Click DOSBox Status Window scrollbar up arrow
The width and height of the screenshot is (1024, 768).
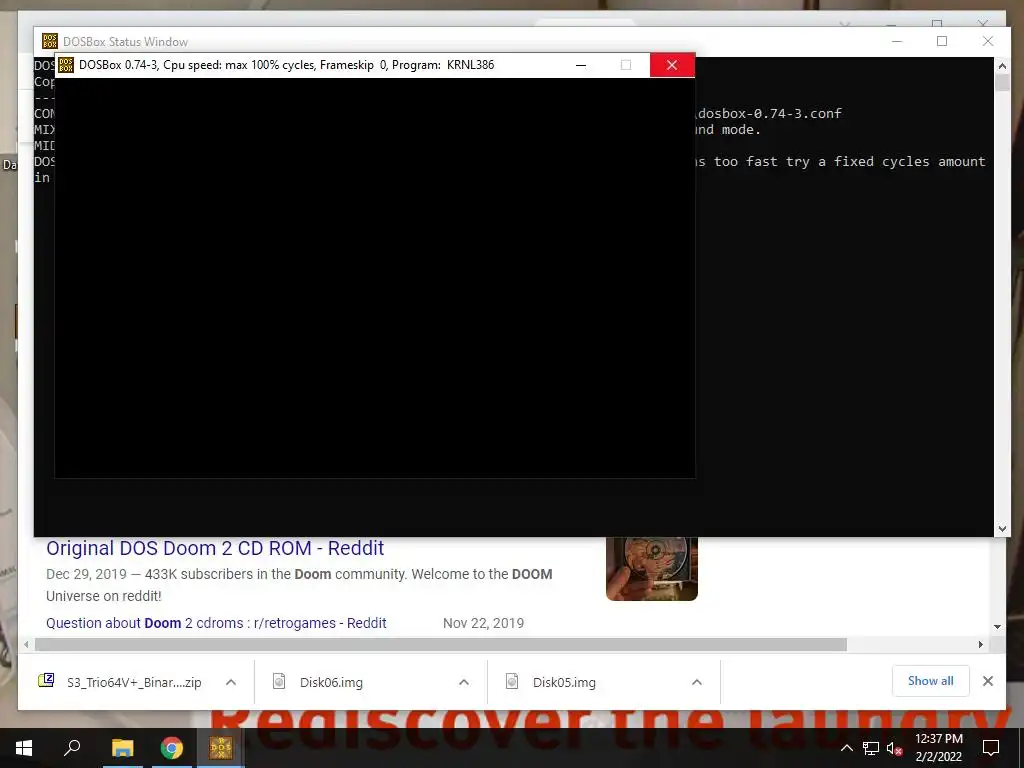pos(1002,66)
